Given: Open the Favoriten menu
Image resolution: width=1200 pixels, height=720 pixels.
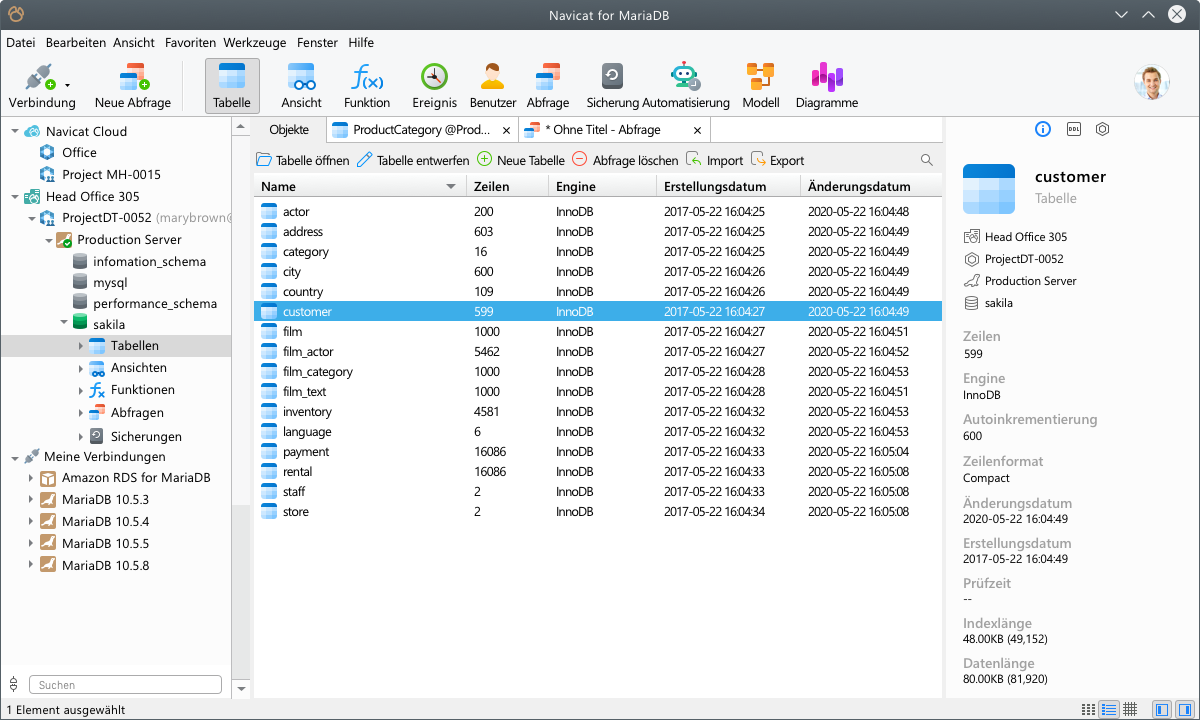Looking at the screenshot, I should point(190,43).
